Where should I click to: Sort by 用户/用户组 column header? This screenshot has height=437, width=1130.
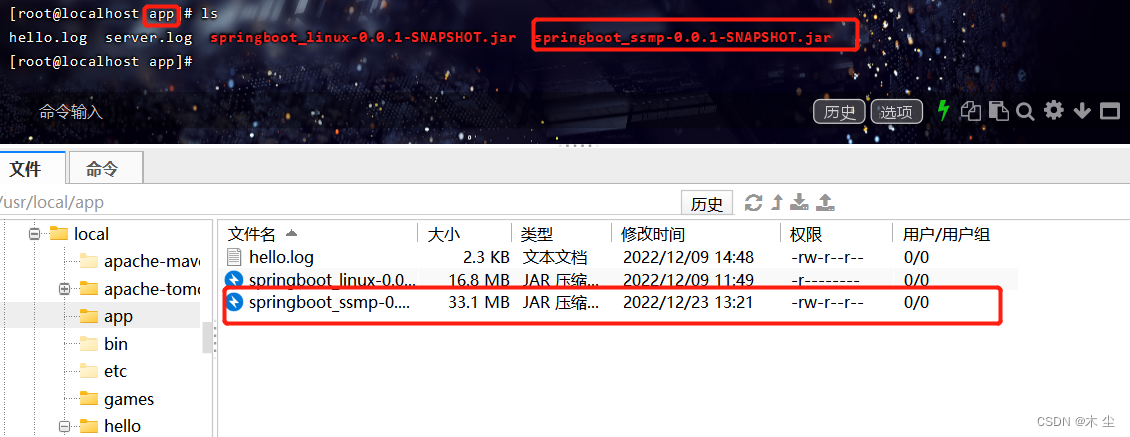946,234
